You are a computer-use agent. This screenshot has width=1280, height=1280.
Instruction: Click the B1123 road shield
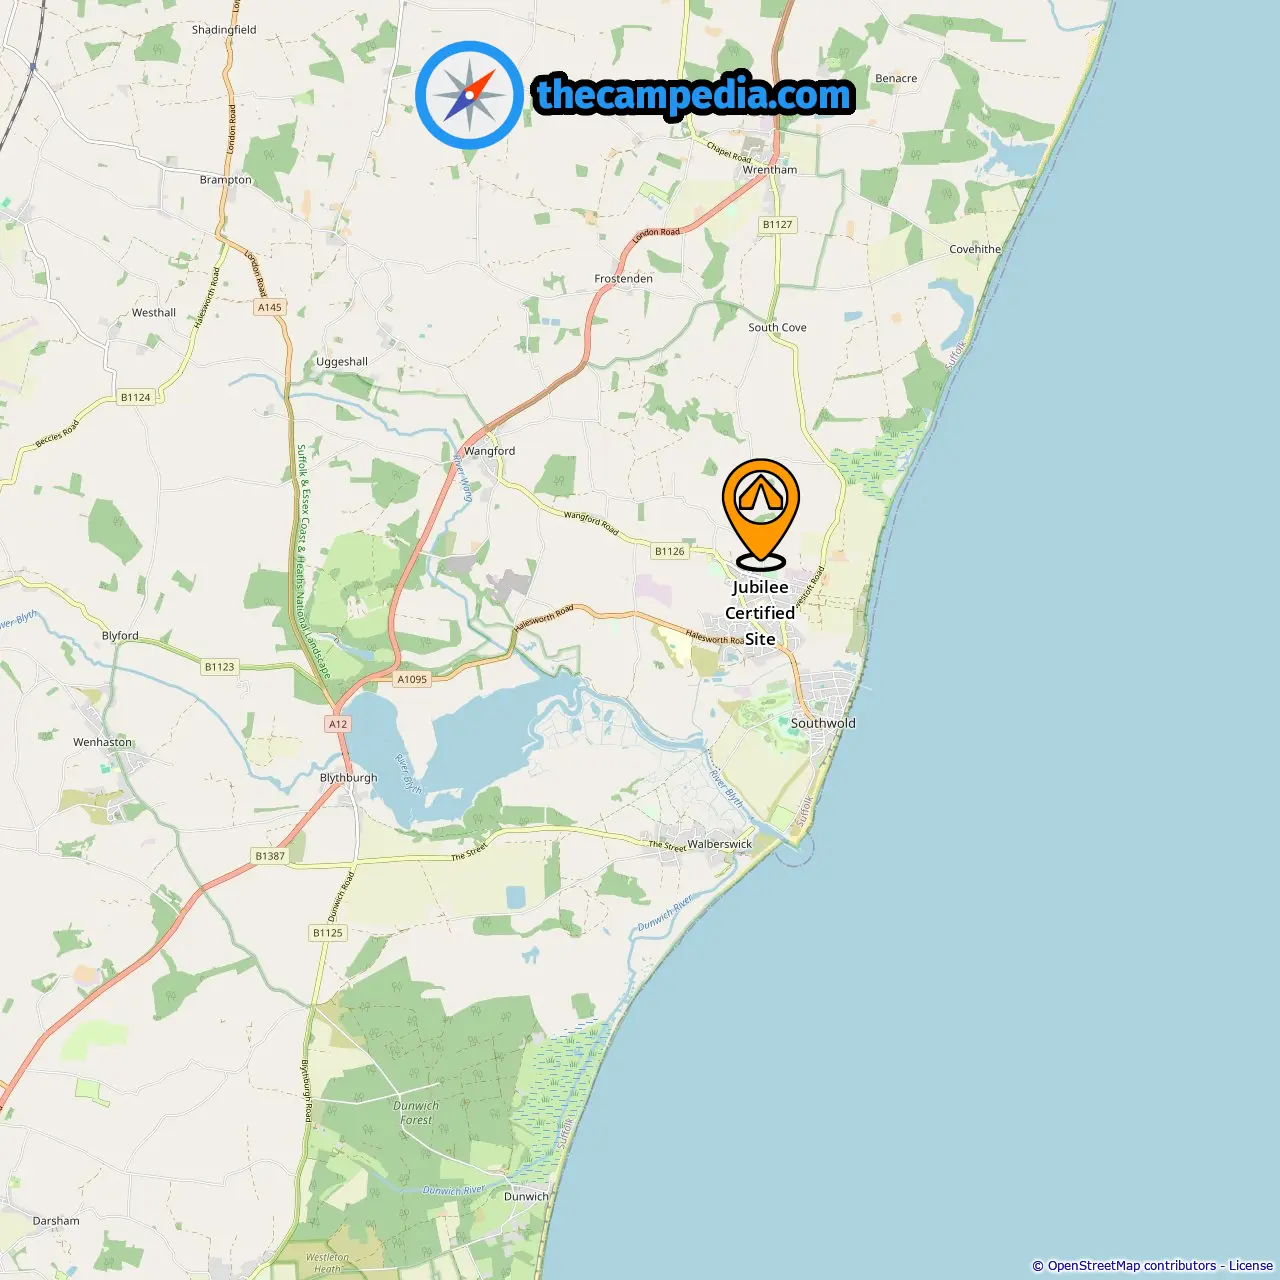pyautogui.click(x=220, y=667)
